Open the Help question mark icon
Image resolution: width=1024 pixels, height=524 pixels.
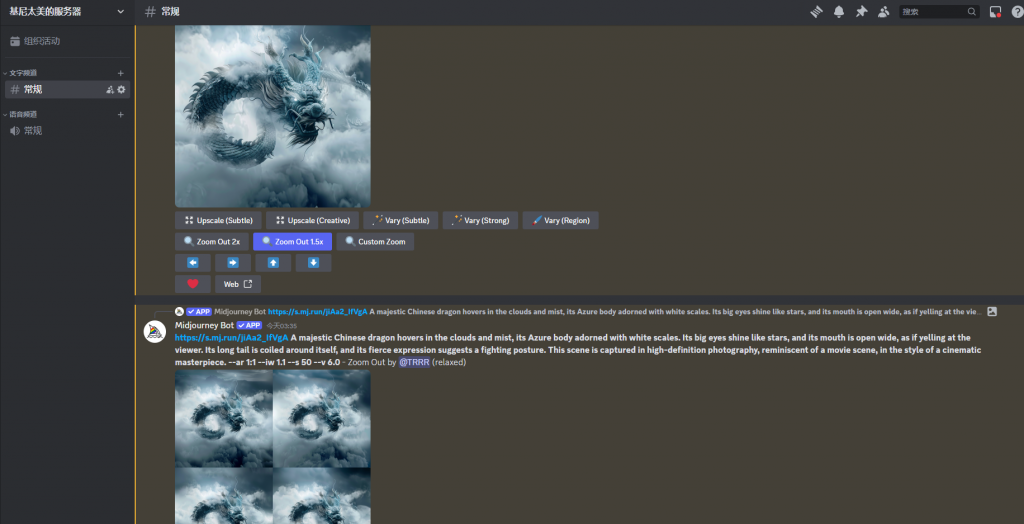1016,12
